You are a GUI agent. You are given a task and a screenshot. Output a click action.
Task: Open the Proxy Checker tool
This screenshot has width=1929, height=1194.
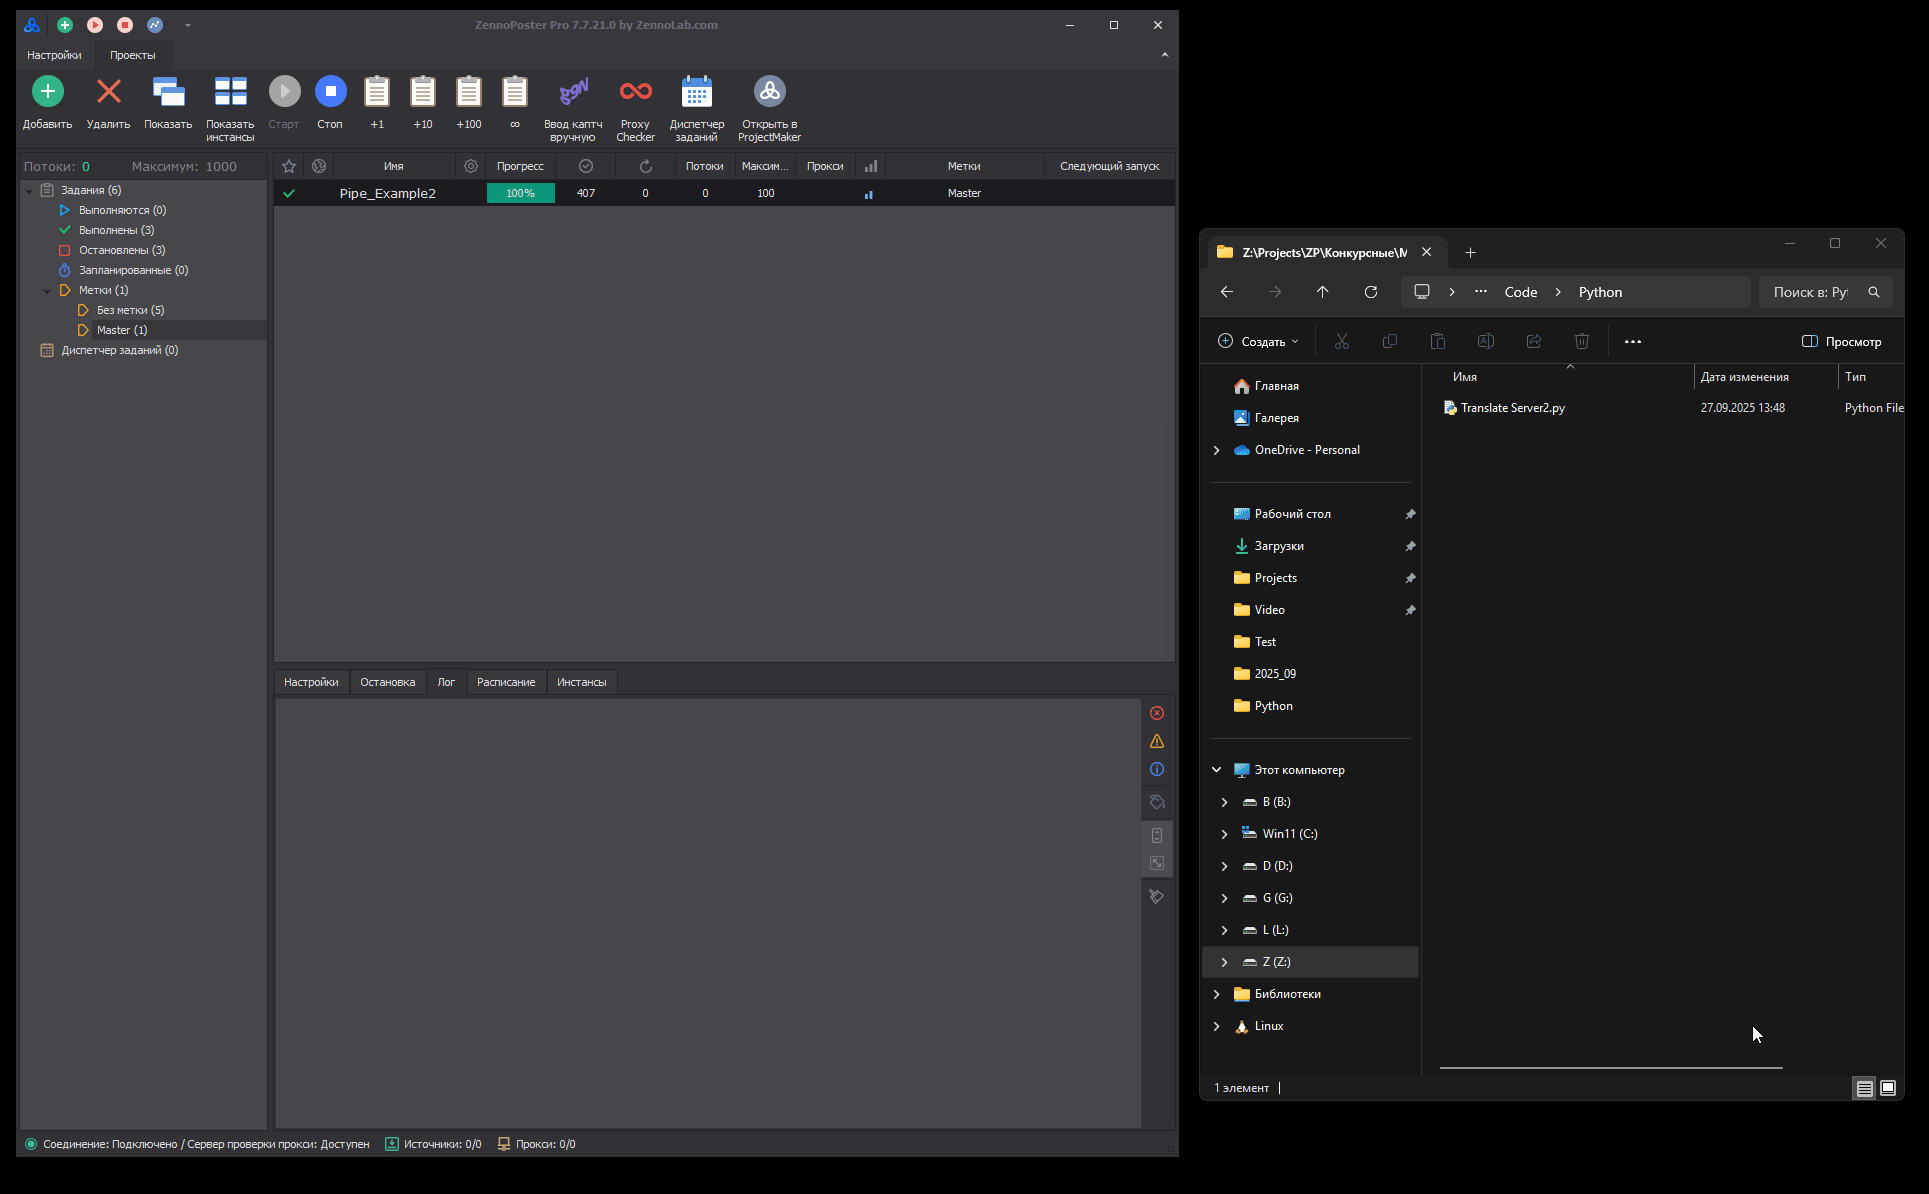point(635,92)
